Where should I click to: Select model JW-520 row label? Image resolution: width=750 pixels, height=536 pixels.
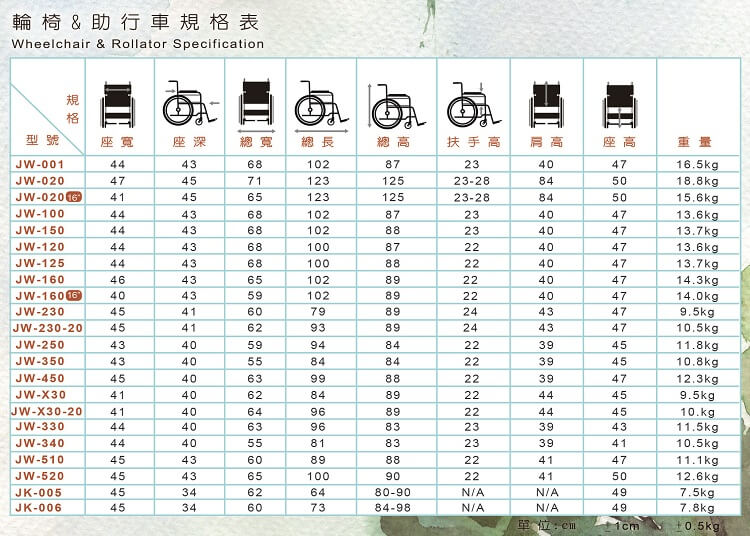click(40, 476)
